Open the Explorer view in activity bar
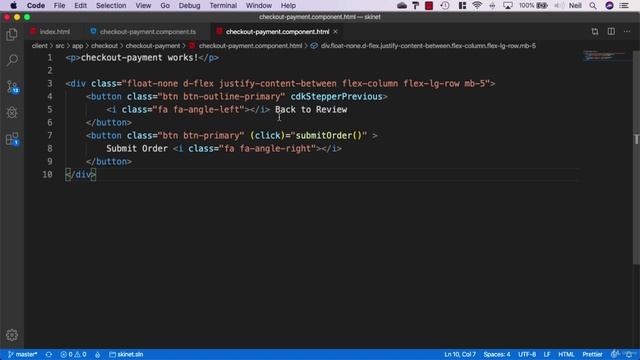 point(12,35)
